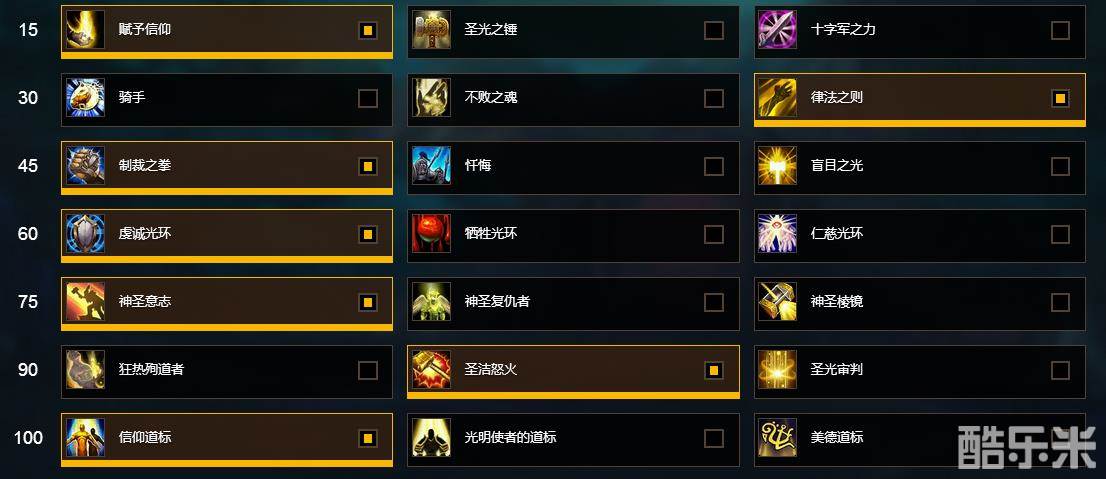The width and height of the screenshot is (1106, 479).
Task: Click the 赋予信仰 talent icon
Action: point(85,30)
